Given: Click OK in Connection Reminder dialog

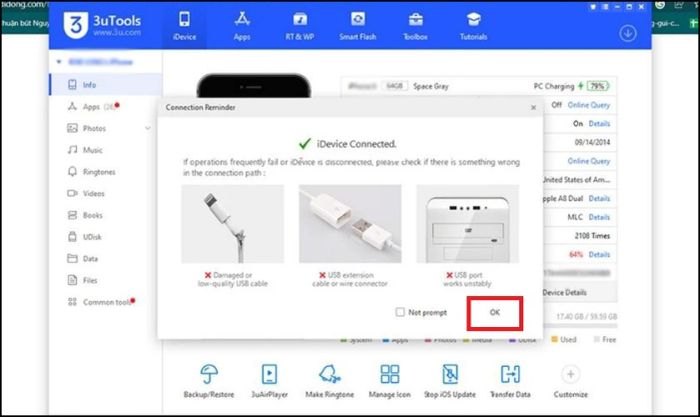Looking at the screenshot, I should [495, 313].
